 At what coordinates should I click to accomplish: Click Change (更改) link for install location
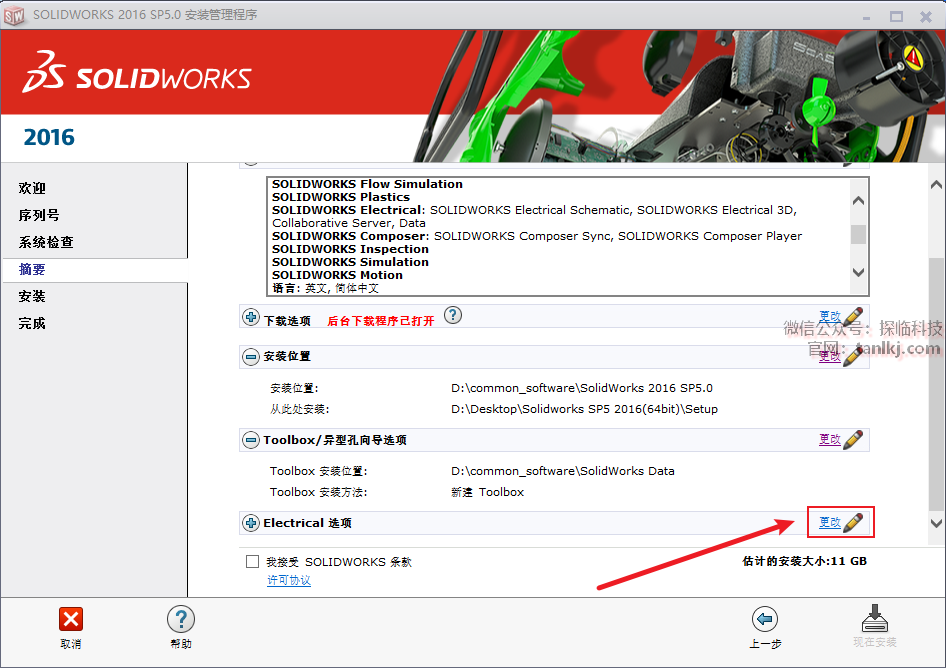click(x=829, y=356)
